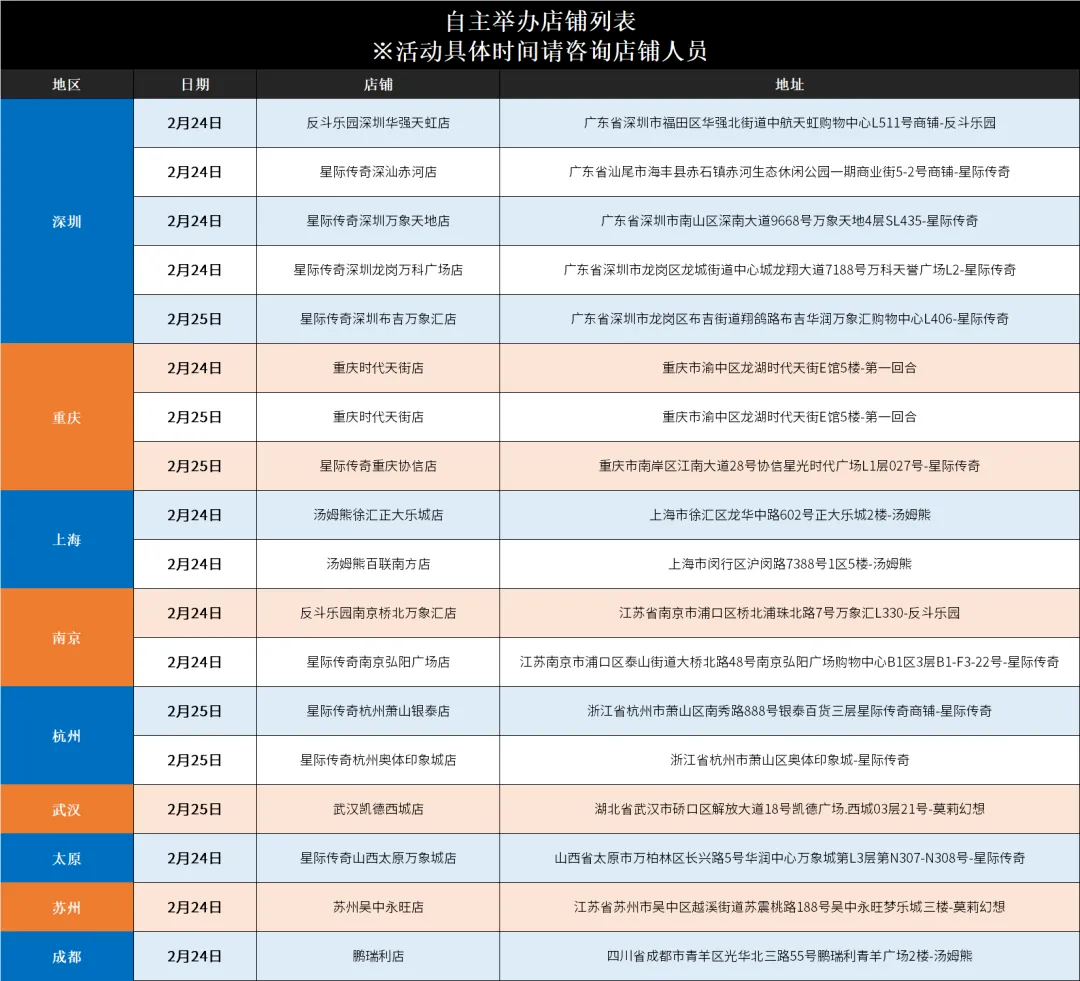Image resolution: width=1080 pixels, height=981 pixels.
Task: Select the 武汉 region cell
Action: pyautogui.click(x=66, y=809)
